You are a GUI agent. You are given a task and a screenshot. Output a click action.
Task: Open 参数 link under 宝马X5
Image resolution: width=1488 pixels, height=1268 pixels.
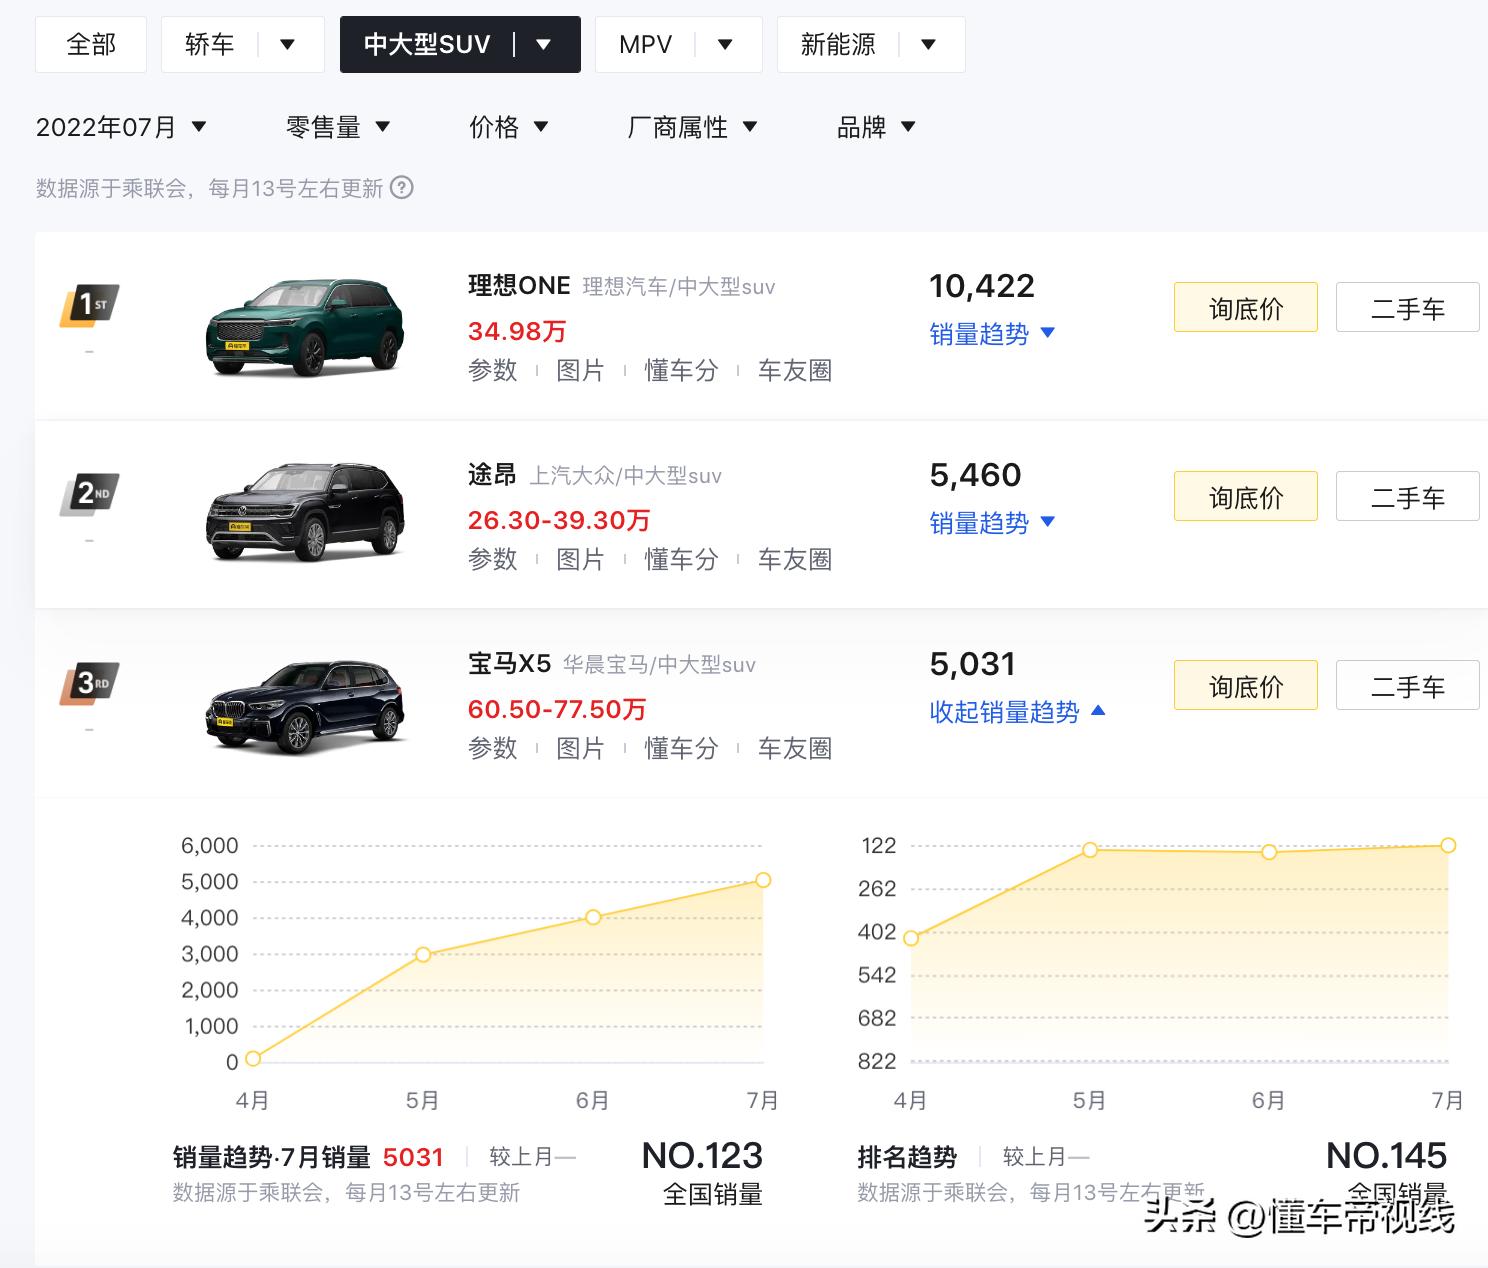click(x=492, y=748)
